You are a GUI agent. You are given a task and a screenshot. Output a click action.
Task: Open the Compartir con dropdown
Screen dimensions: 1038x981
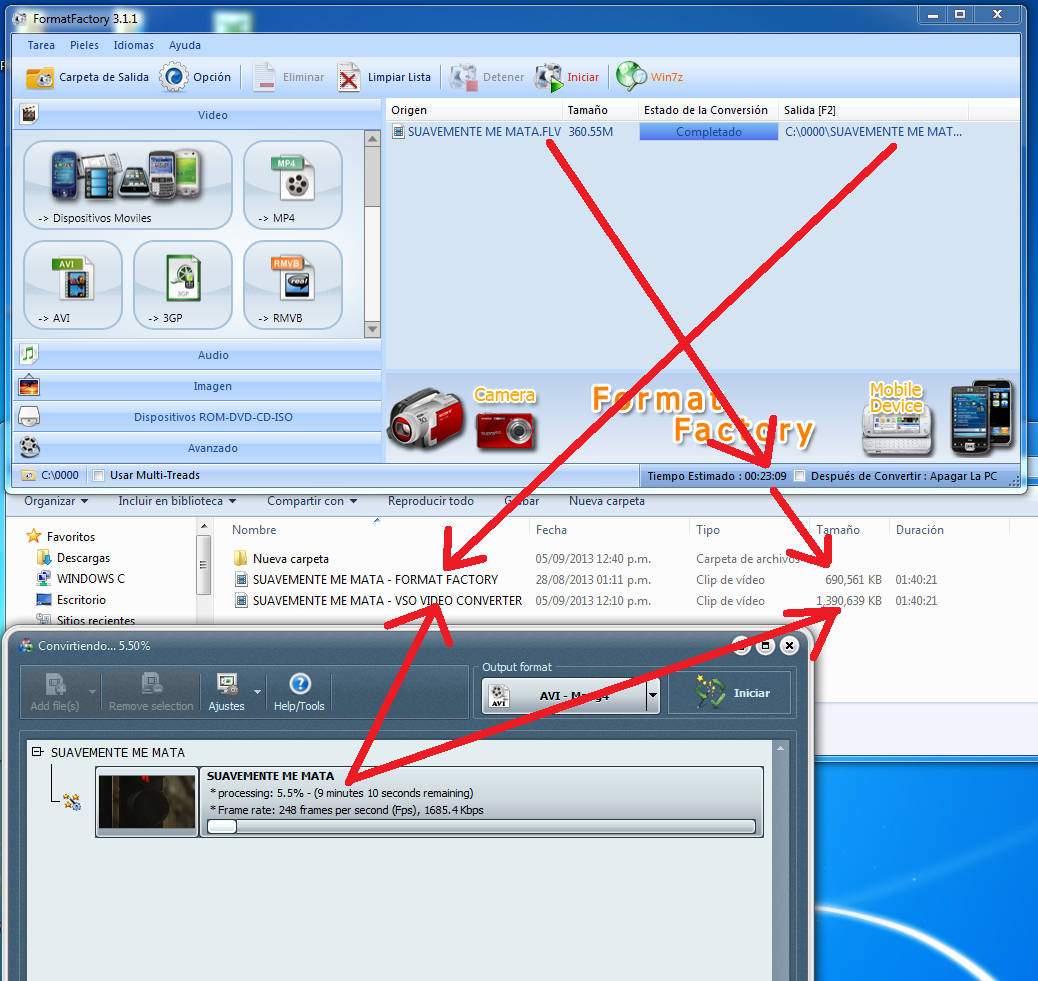(x=312, y=501)
